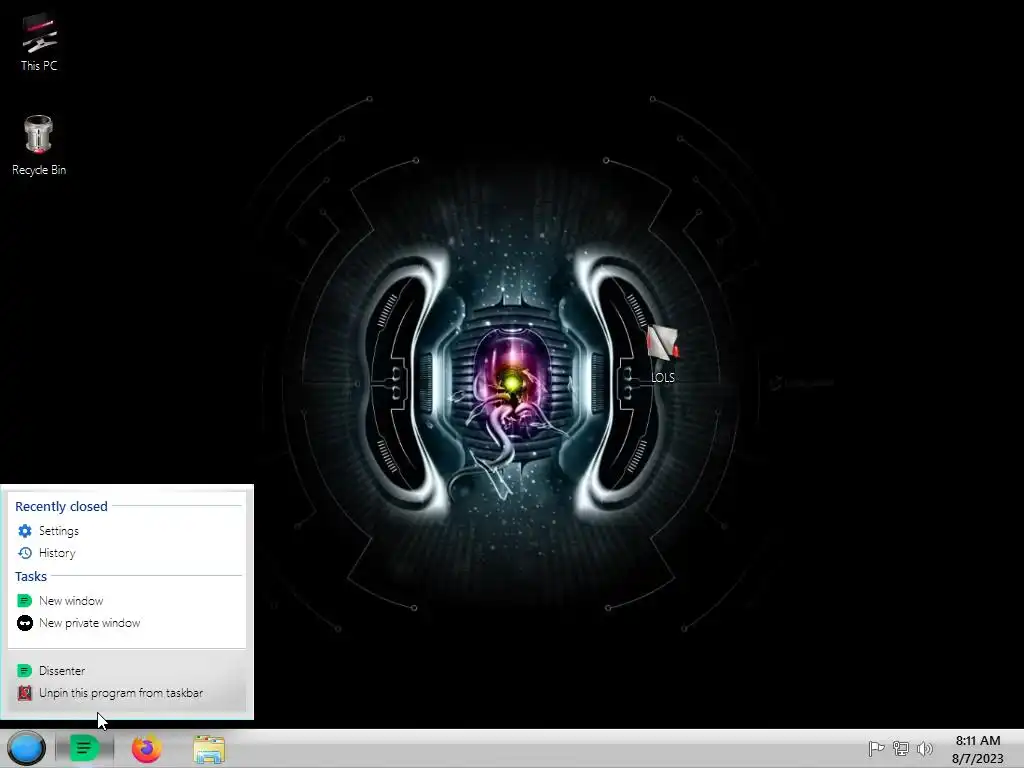Open the clock showing 8:11 AM
This screenshot has width=1024, height=768.
978,749
